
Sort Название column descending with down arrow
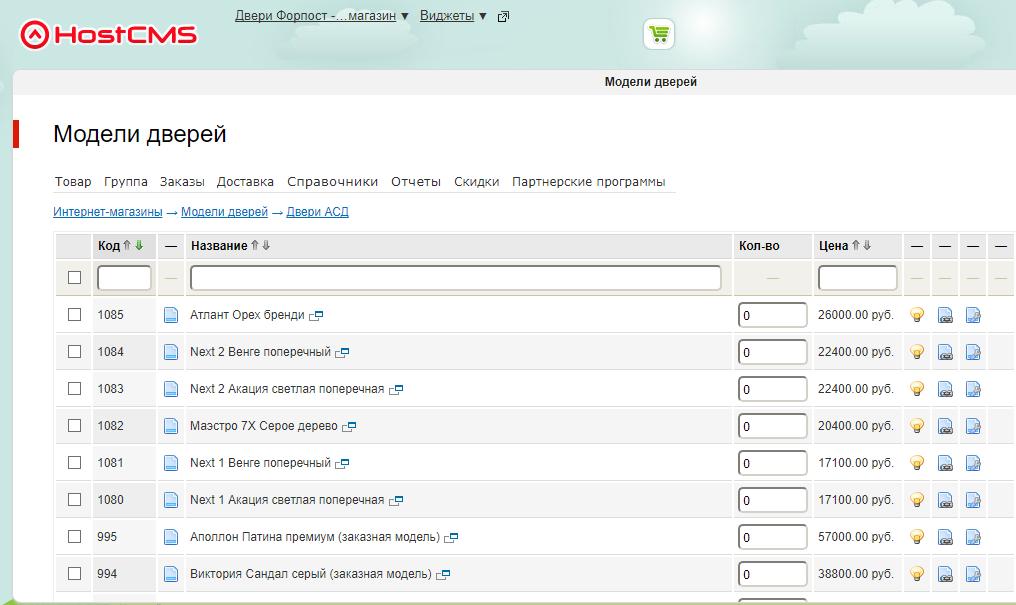[x=266, y=245]
